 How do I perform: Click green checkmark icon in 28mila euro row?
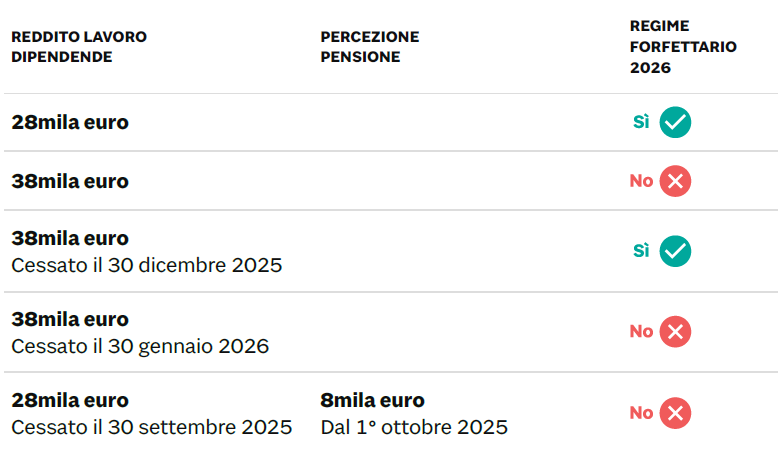[676, 122]
